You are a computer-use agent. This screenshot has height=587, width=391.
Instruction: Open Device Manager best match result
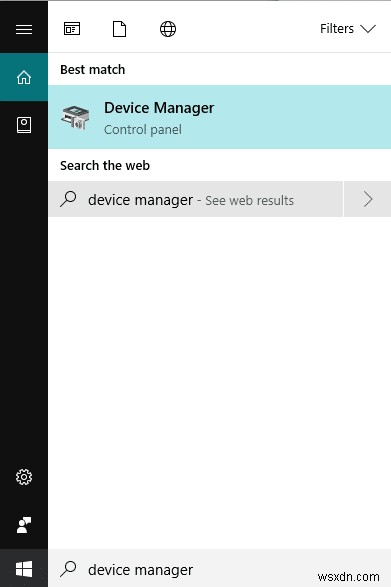point(219,117)
